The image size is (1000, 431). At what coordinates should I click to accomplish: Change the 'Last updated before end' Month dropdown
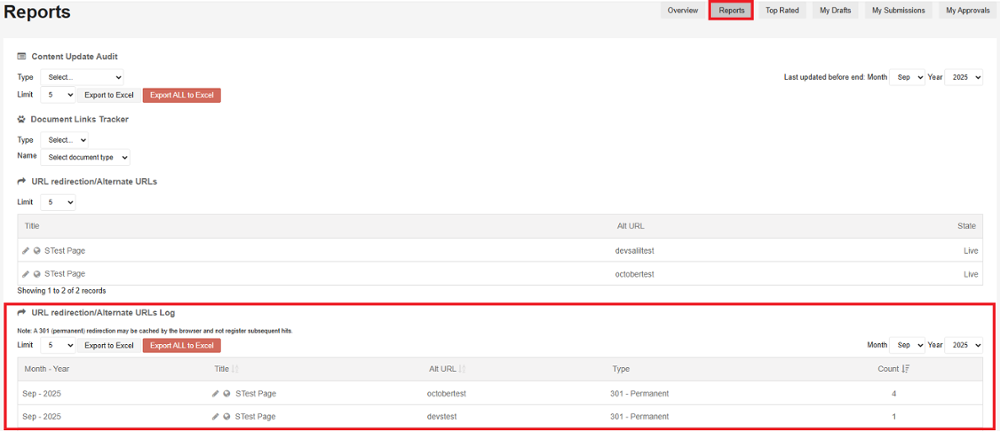click(x=907, y=77)
